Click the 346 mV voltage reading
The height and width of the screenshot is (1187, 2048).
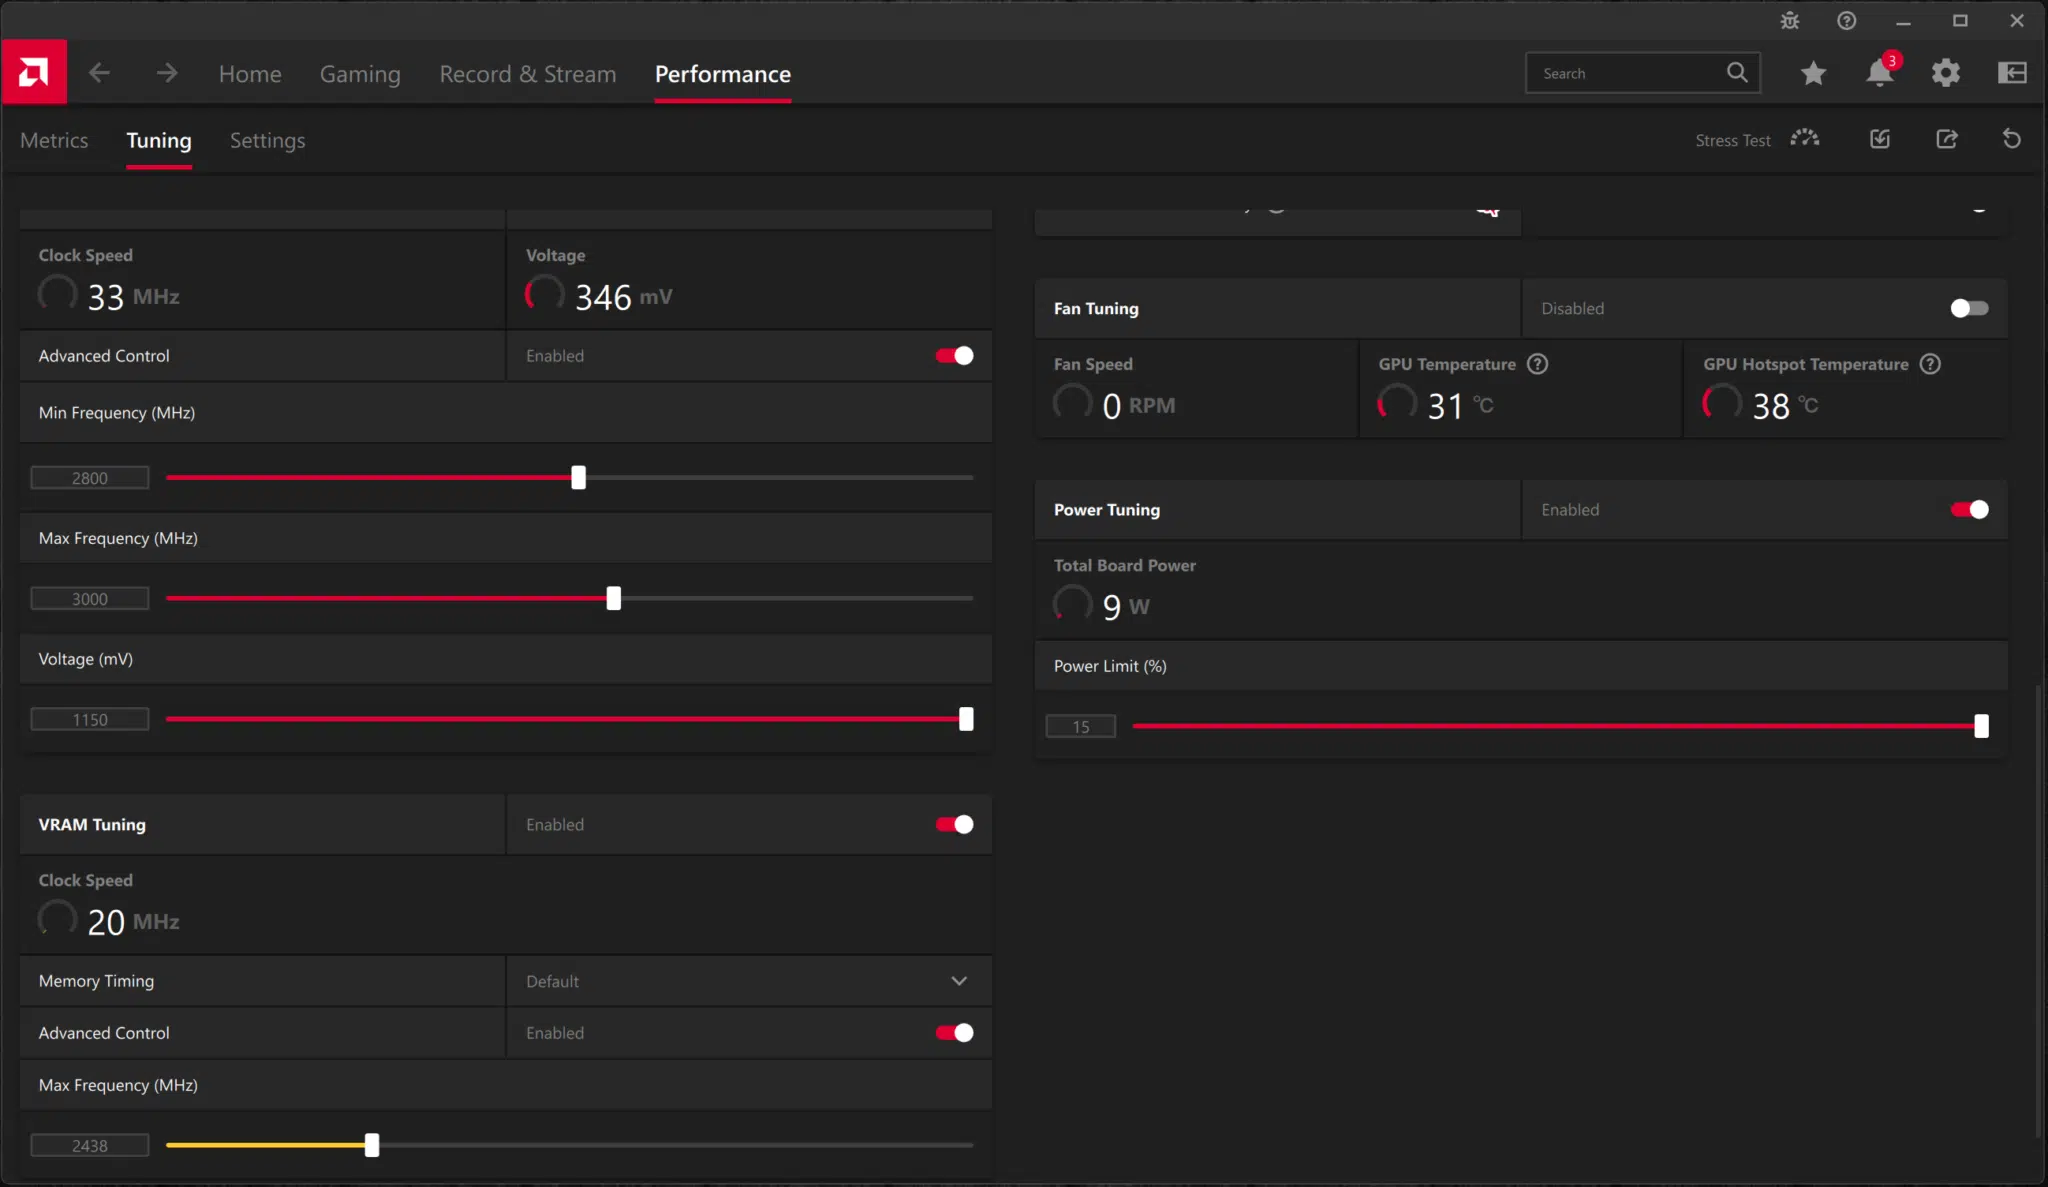pos(623,297)
